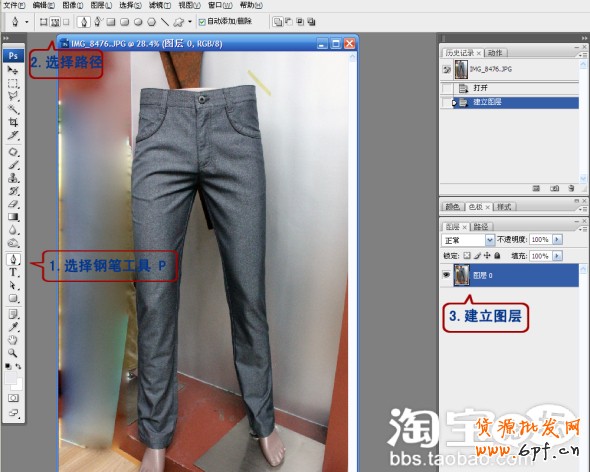Expand the opacity 100% slider arrow
The height and width of the screenshot is (472, 590).
(557, 239)
